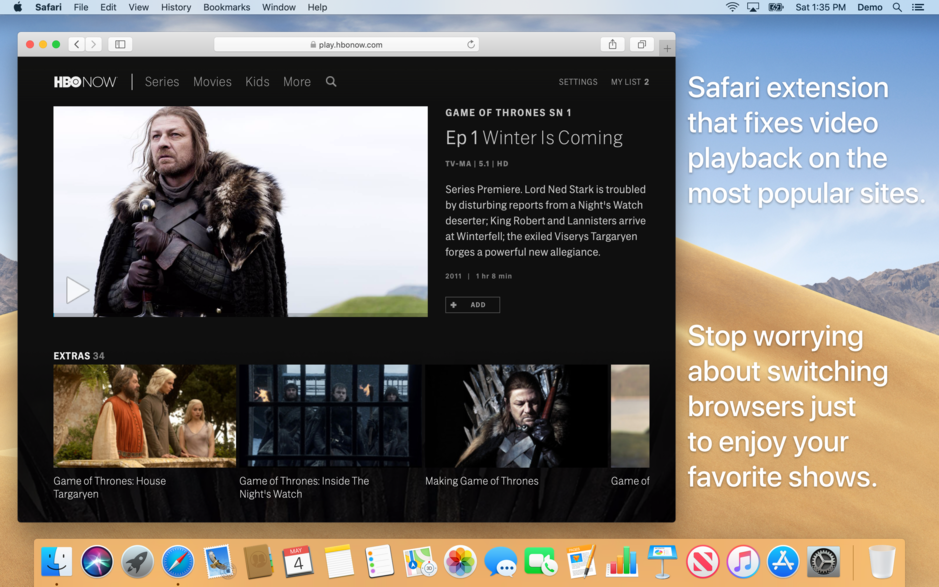
Task: Open Numbers chart icon in Dock
Action: 622,562
